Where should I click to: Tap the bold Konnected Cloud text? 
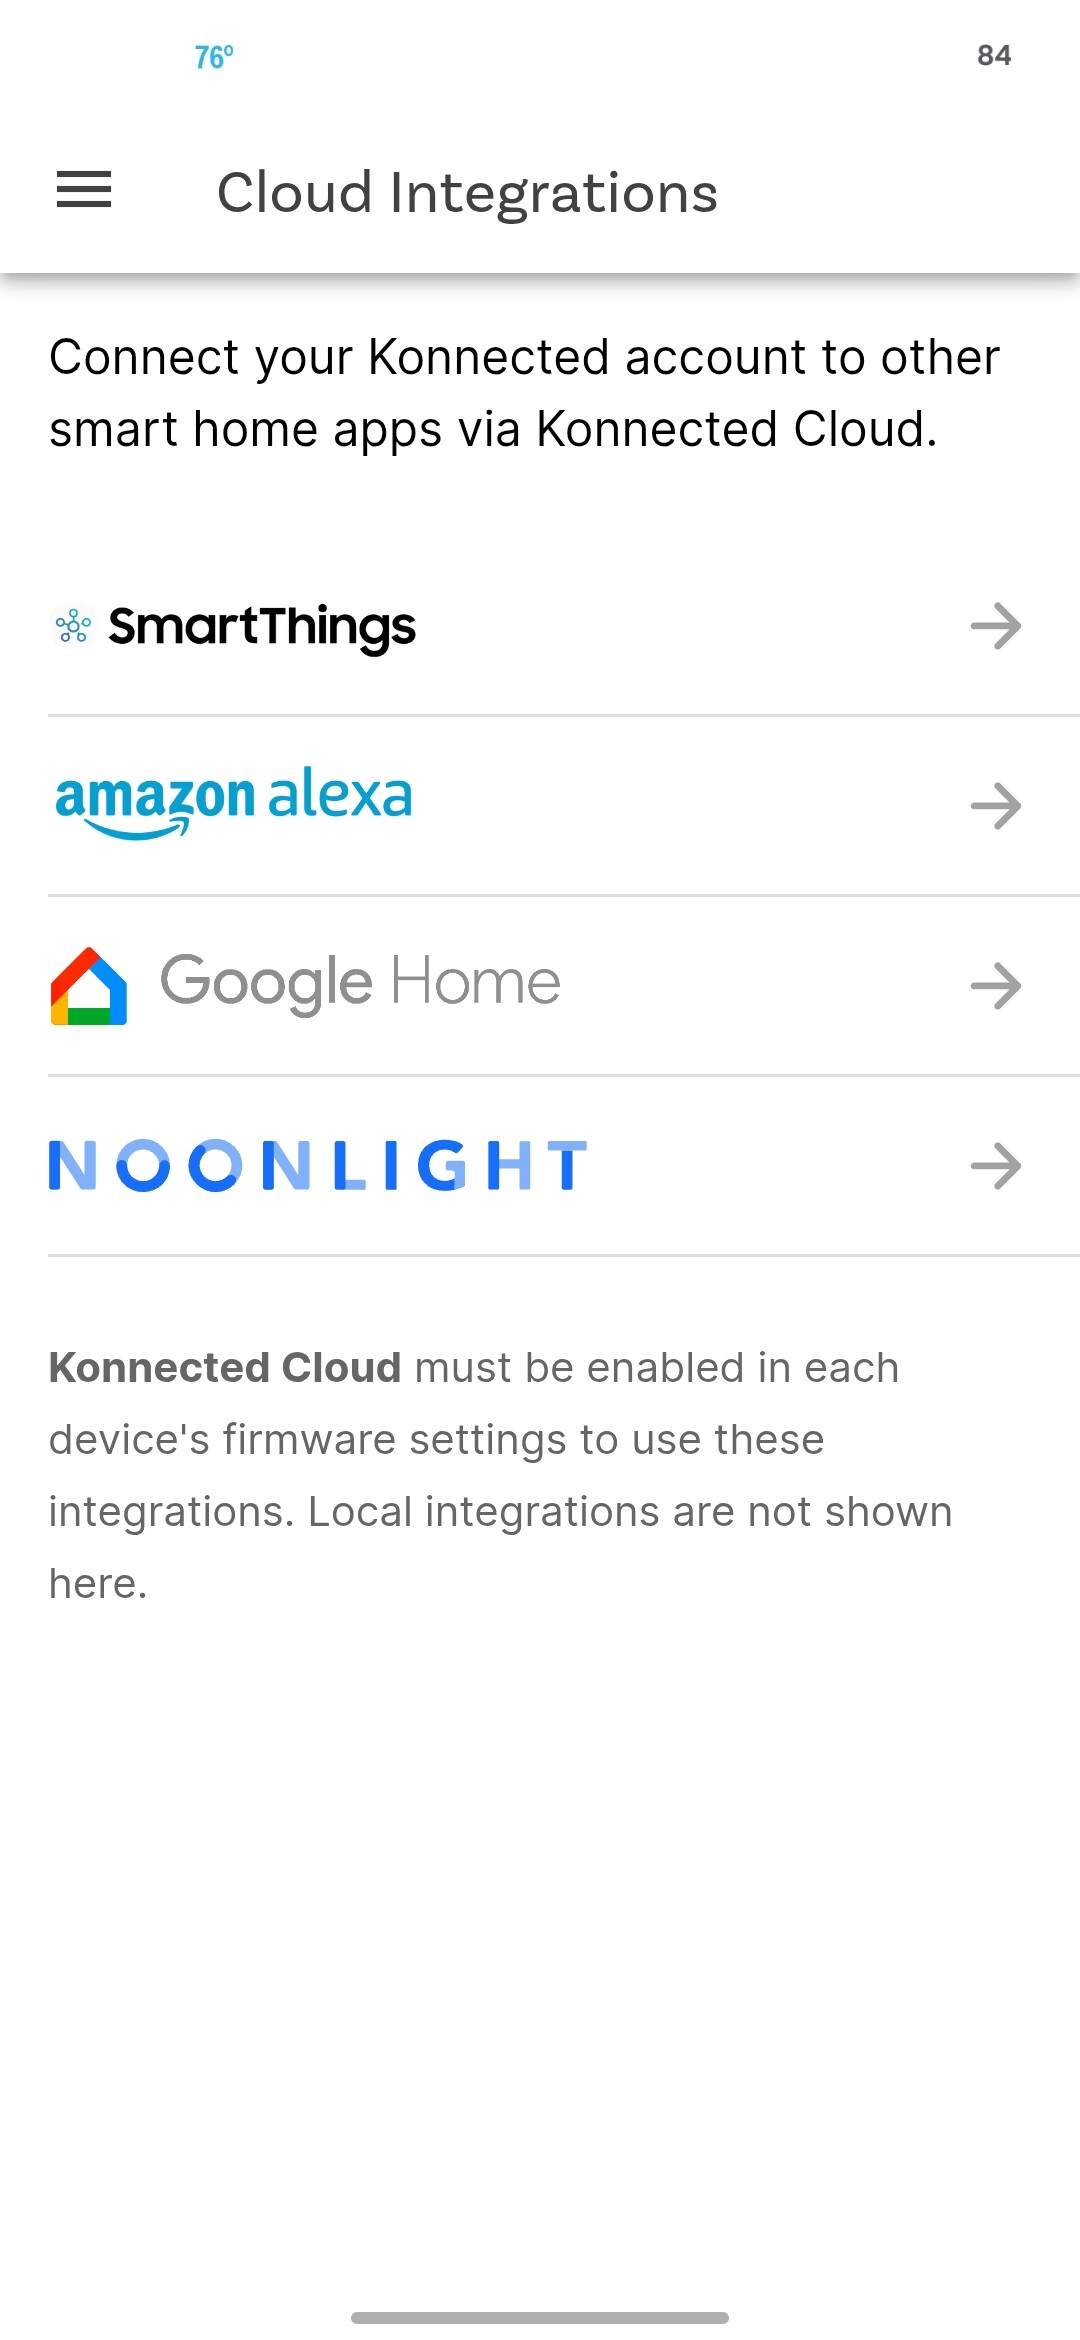[x=225, y=1368]
